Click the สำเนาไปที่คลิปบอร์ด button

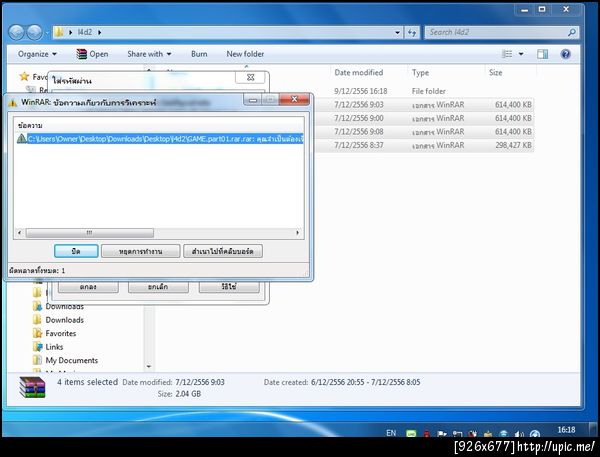coord(223,251)
